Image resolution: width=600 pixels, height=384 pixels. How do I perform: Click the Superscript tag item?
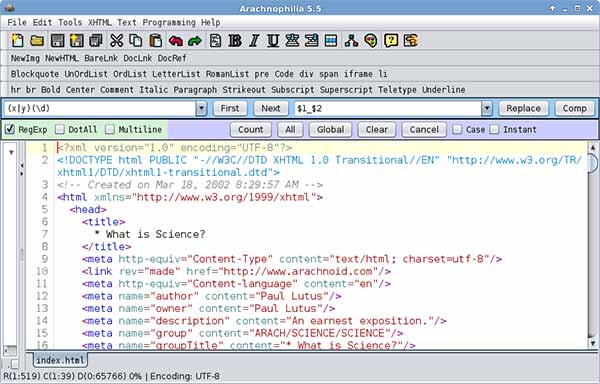point(346,90)
